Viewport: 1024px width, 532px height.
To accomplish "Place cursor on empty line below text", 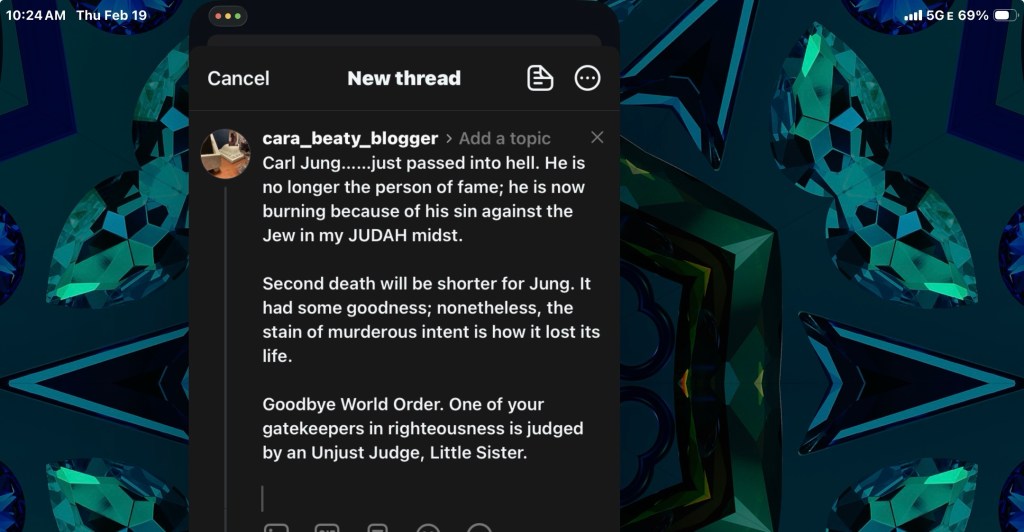I will click(431, 499).
